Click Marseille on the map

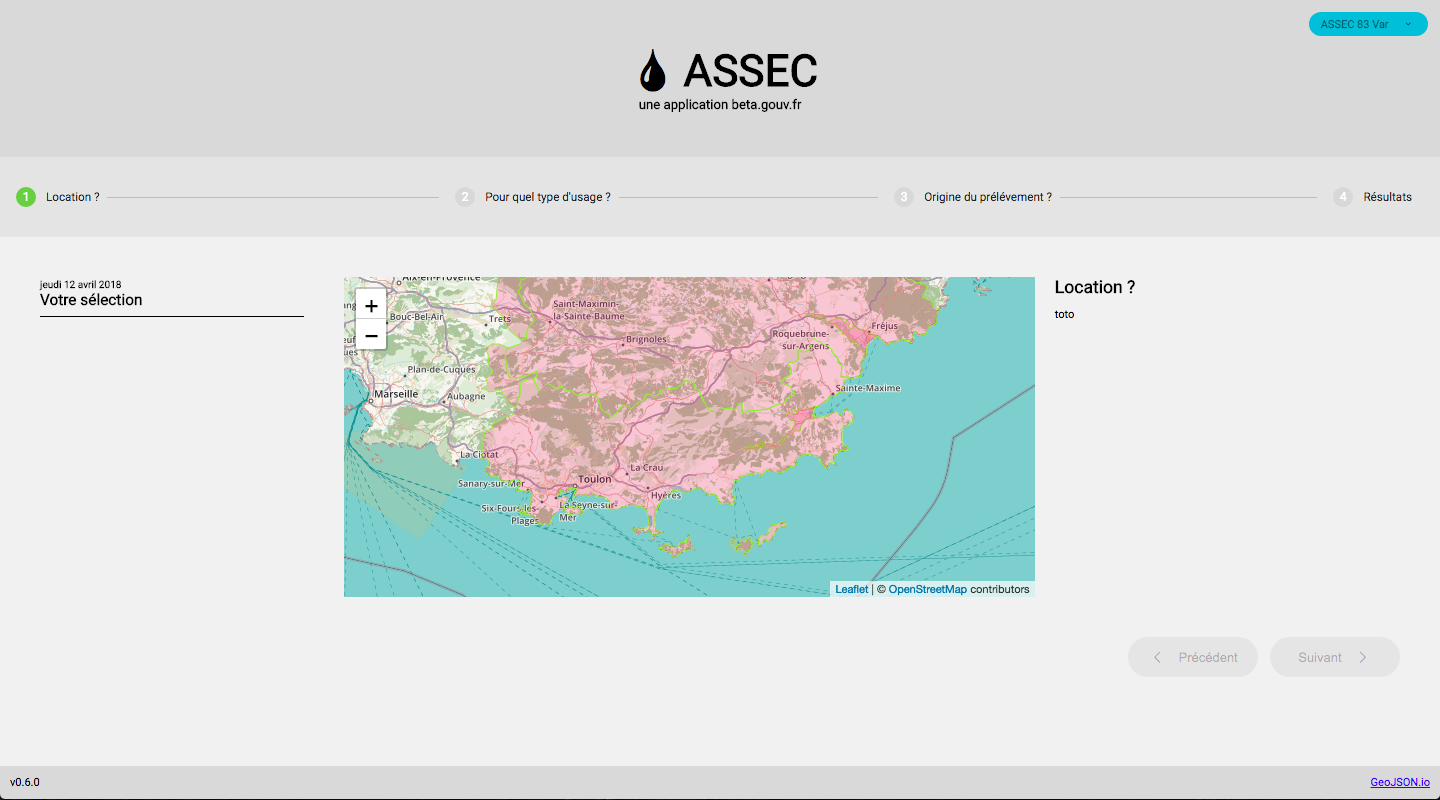396,394
